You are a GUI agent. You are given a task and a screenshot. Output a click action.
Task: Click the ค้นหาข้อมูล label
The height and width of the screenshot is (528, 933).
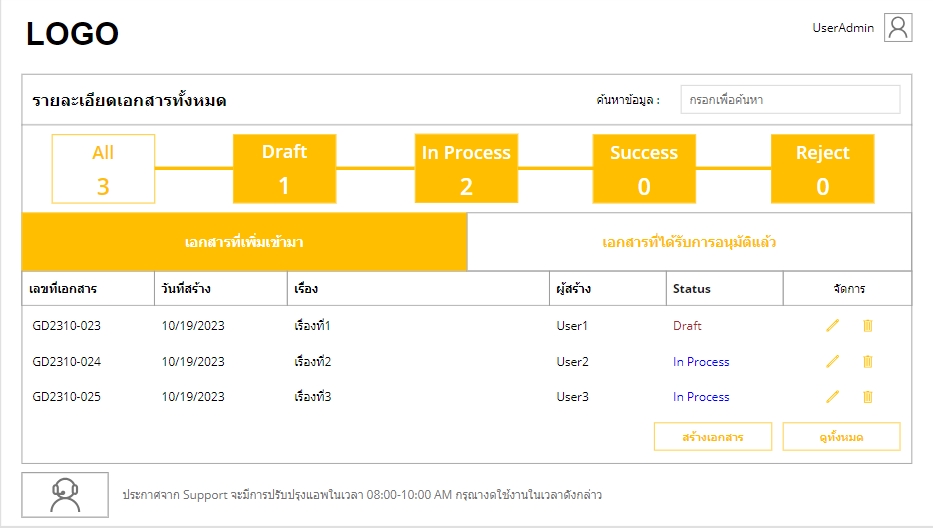[x=628, y=99]
